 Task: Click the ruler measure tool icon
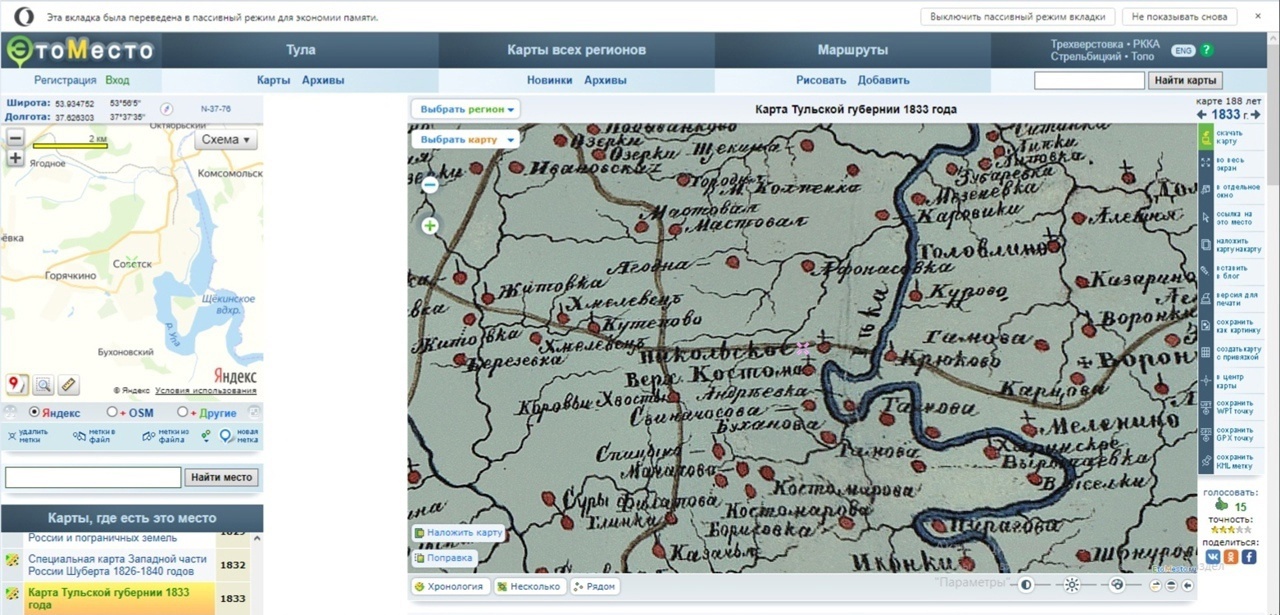tap(68, 384)
